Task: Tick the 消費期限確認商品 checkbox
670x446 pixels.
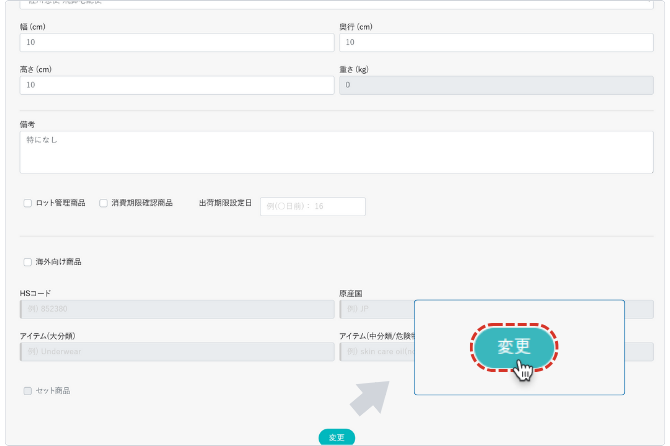Action: 103,203
